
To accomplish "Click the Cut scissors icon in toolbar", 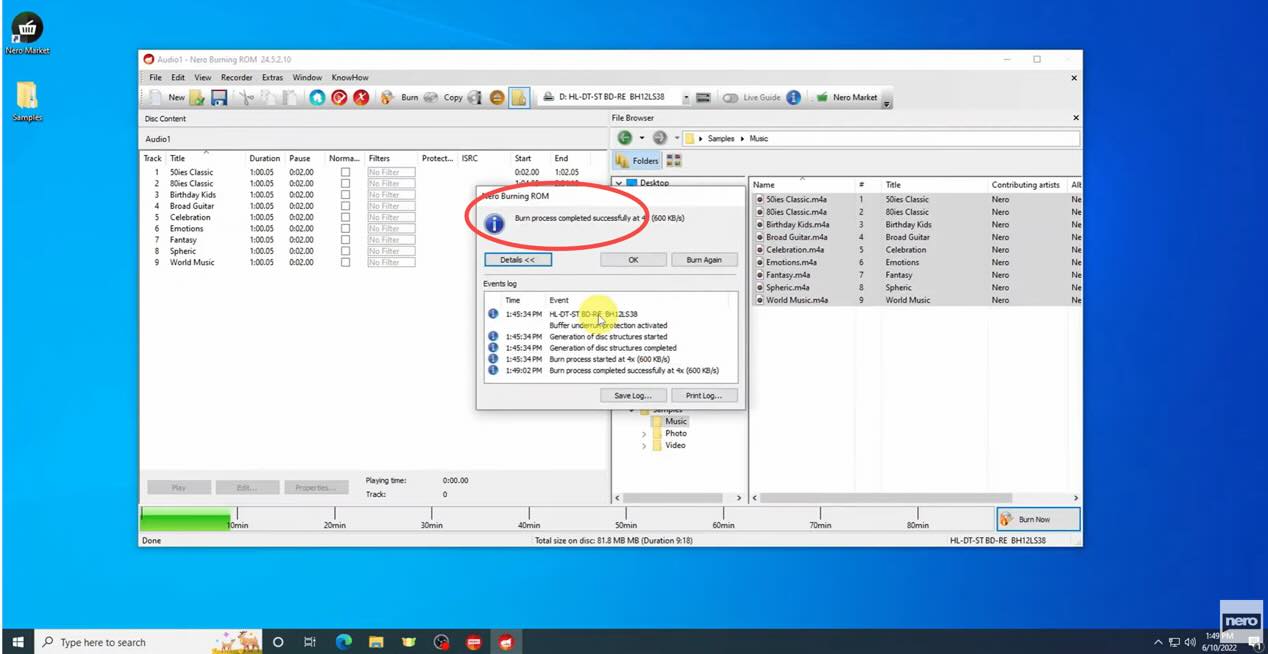I will 247,97.
